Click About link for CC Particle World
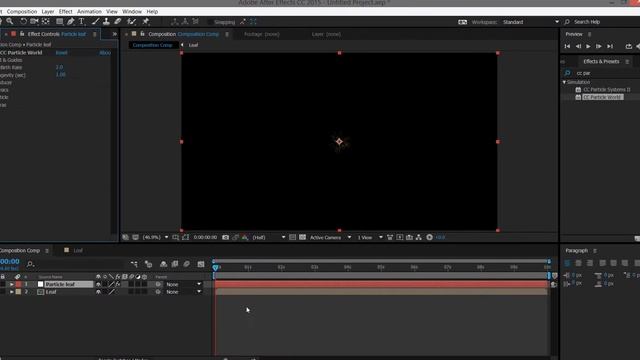The image size is (640, 360). pos(105,53)
